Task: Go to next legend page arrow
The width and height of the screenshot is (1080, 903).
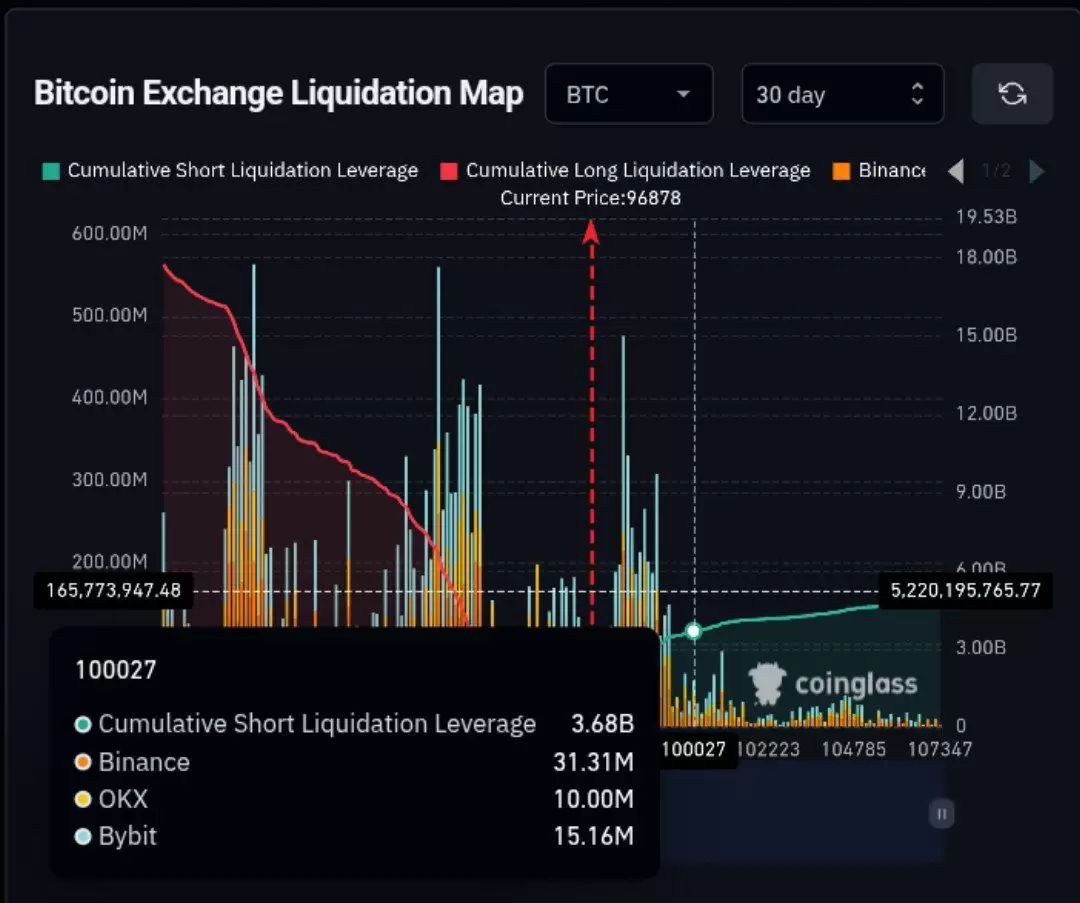Action: pyautogui.click(x=1037, y=171)
